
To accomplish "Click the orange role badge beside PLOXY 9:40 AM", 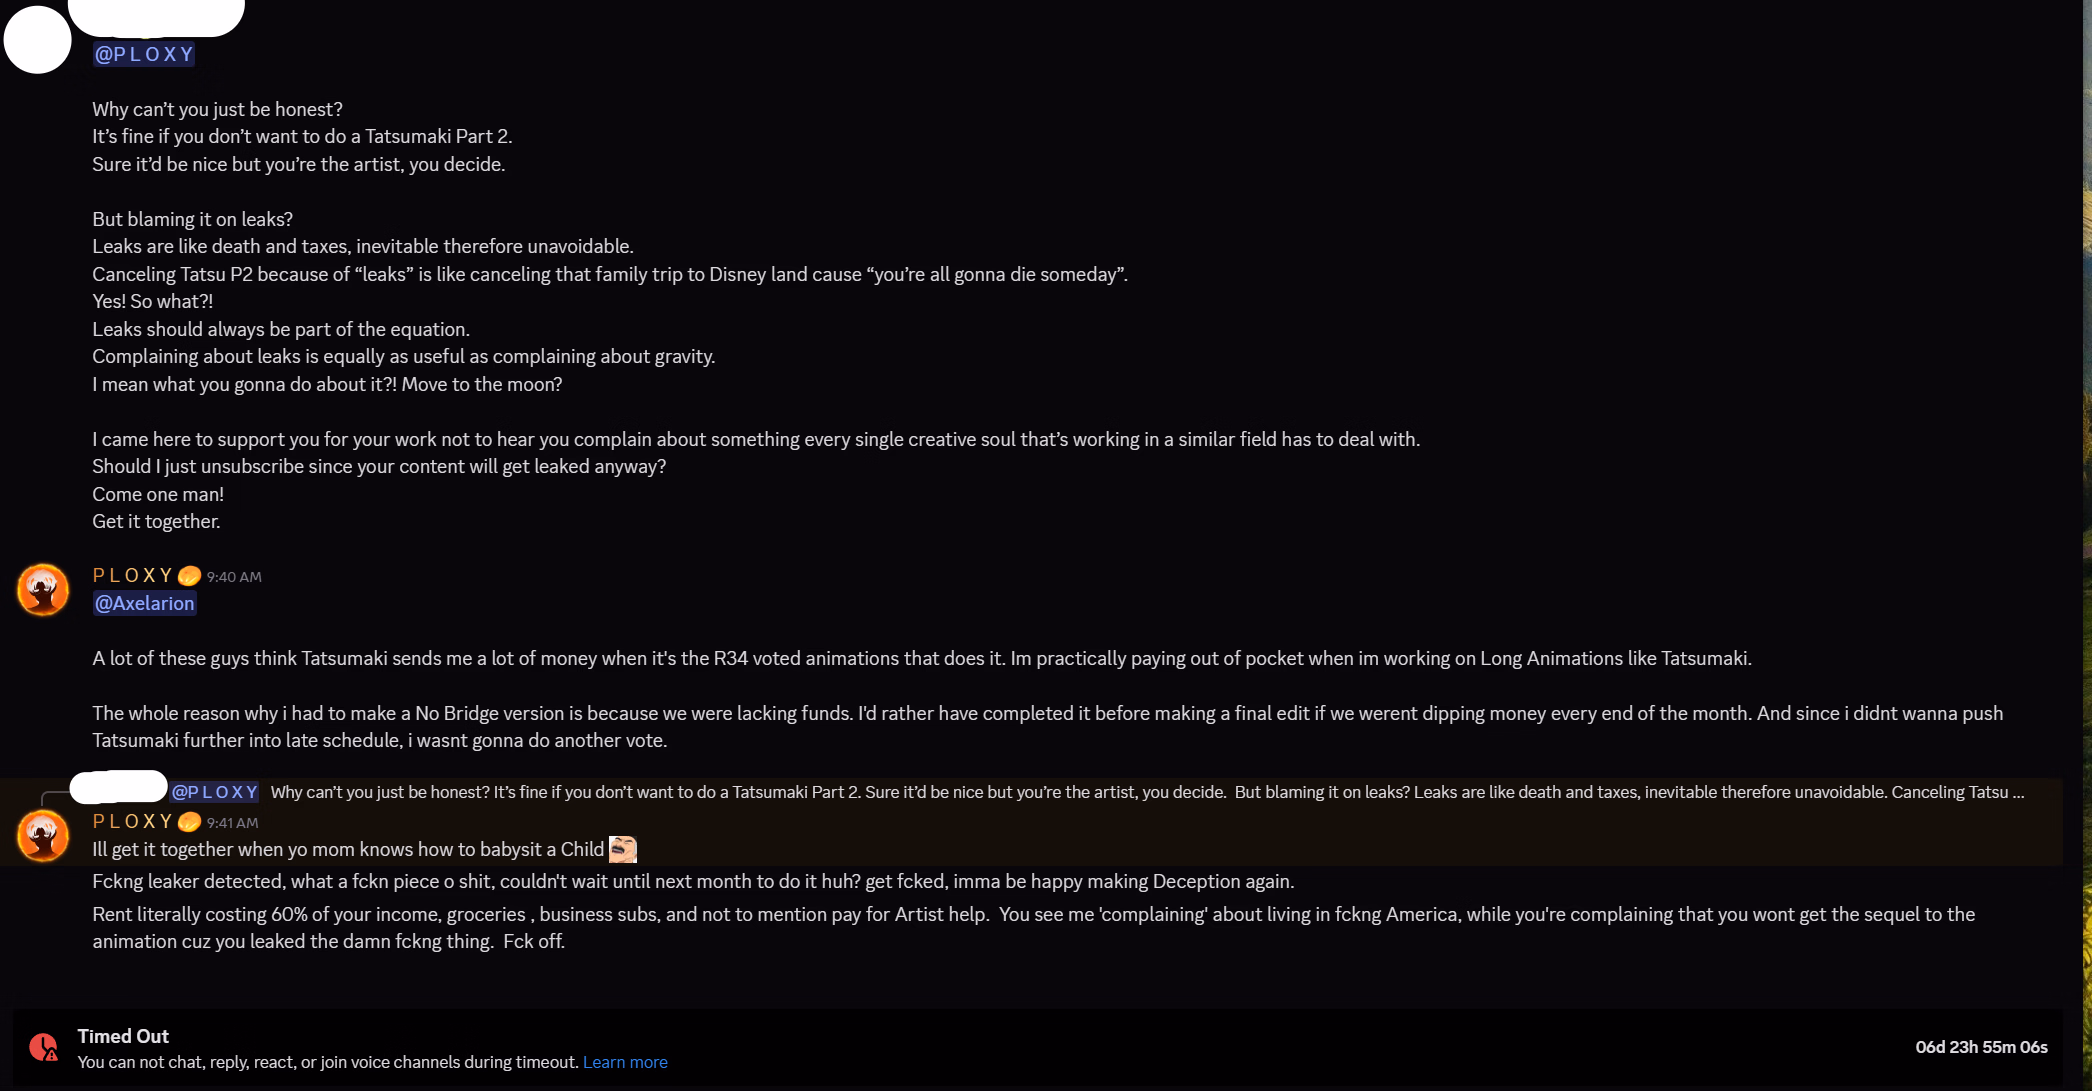I will (189, 576).
